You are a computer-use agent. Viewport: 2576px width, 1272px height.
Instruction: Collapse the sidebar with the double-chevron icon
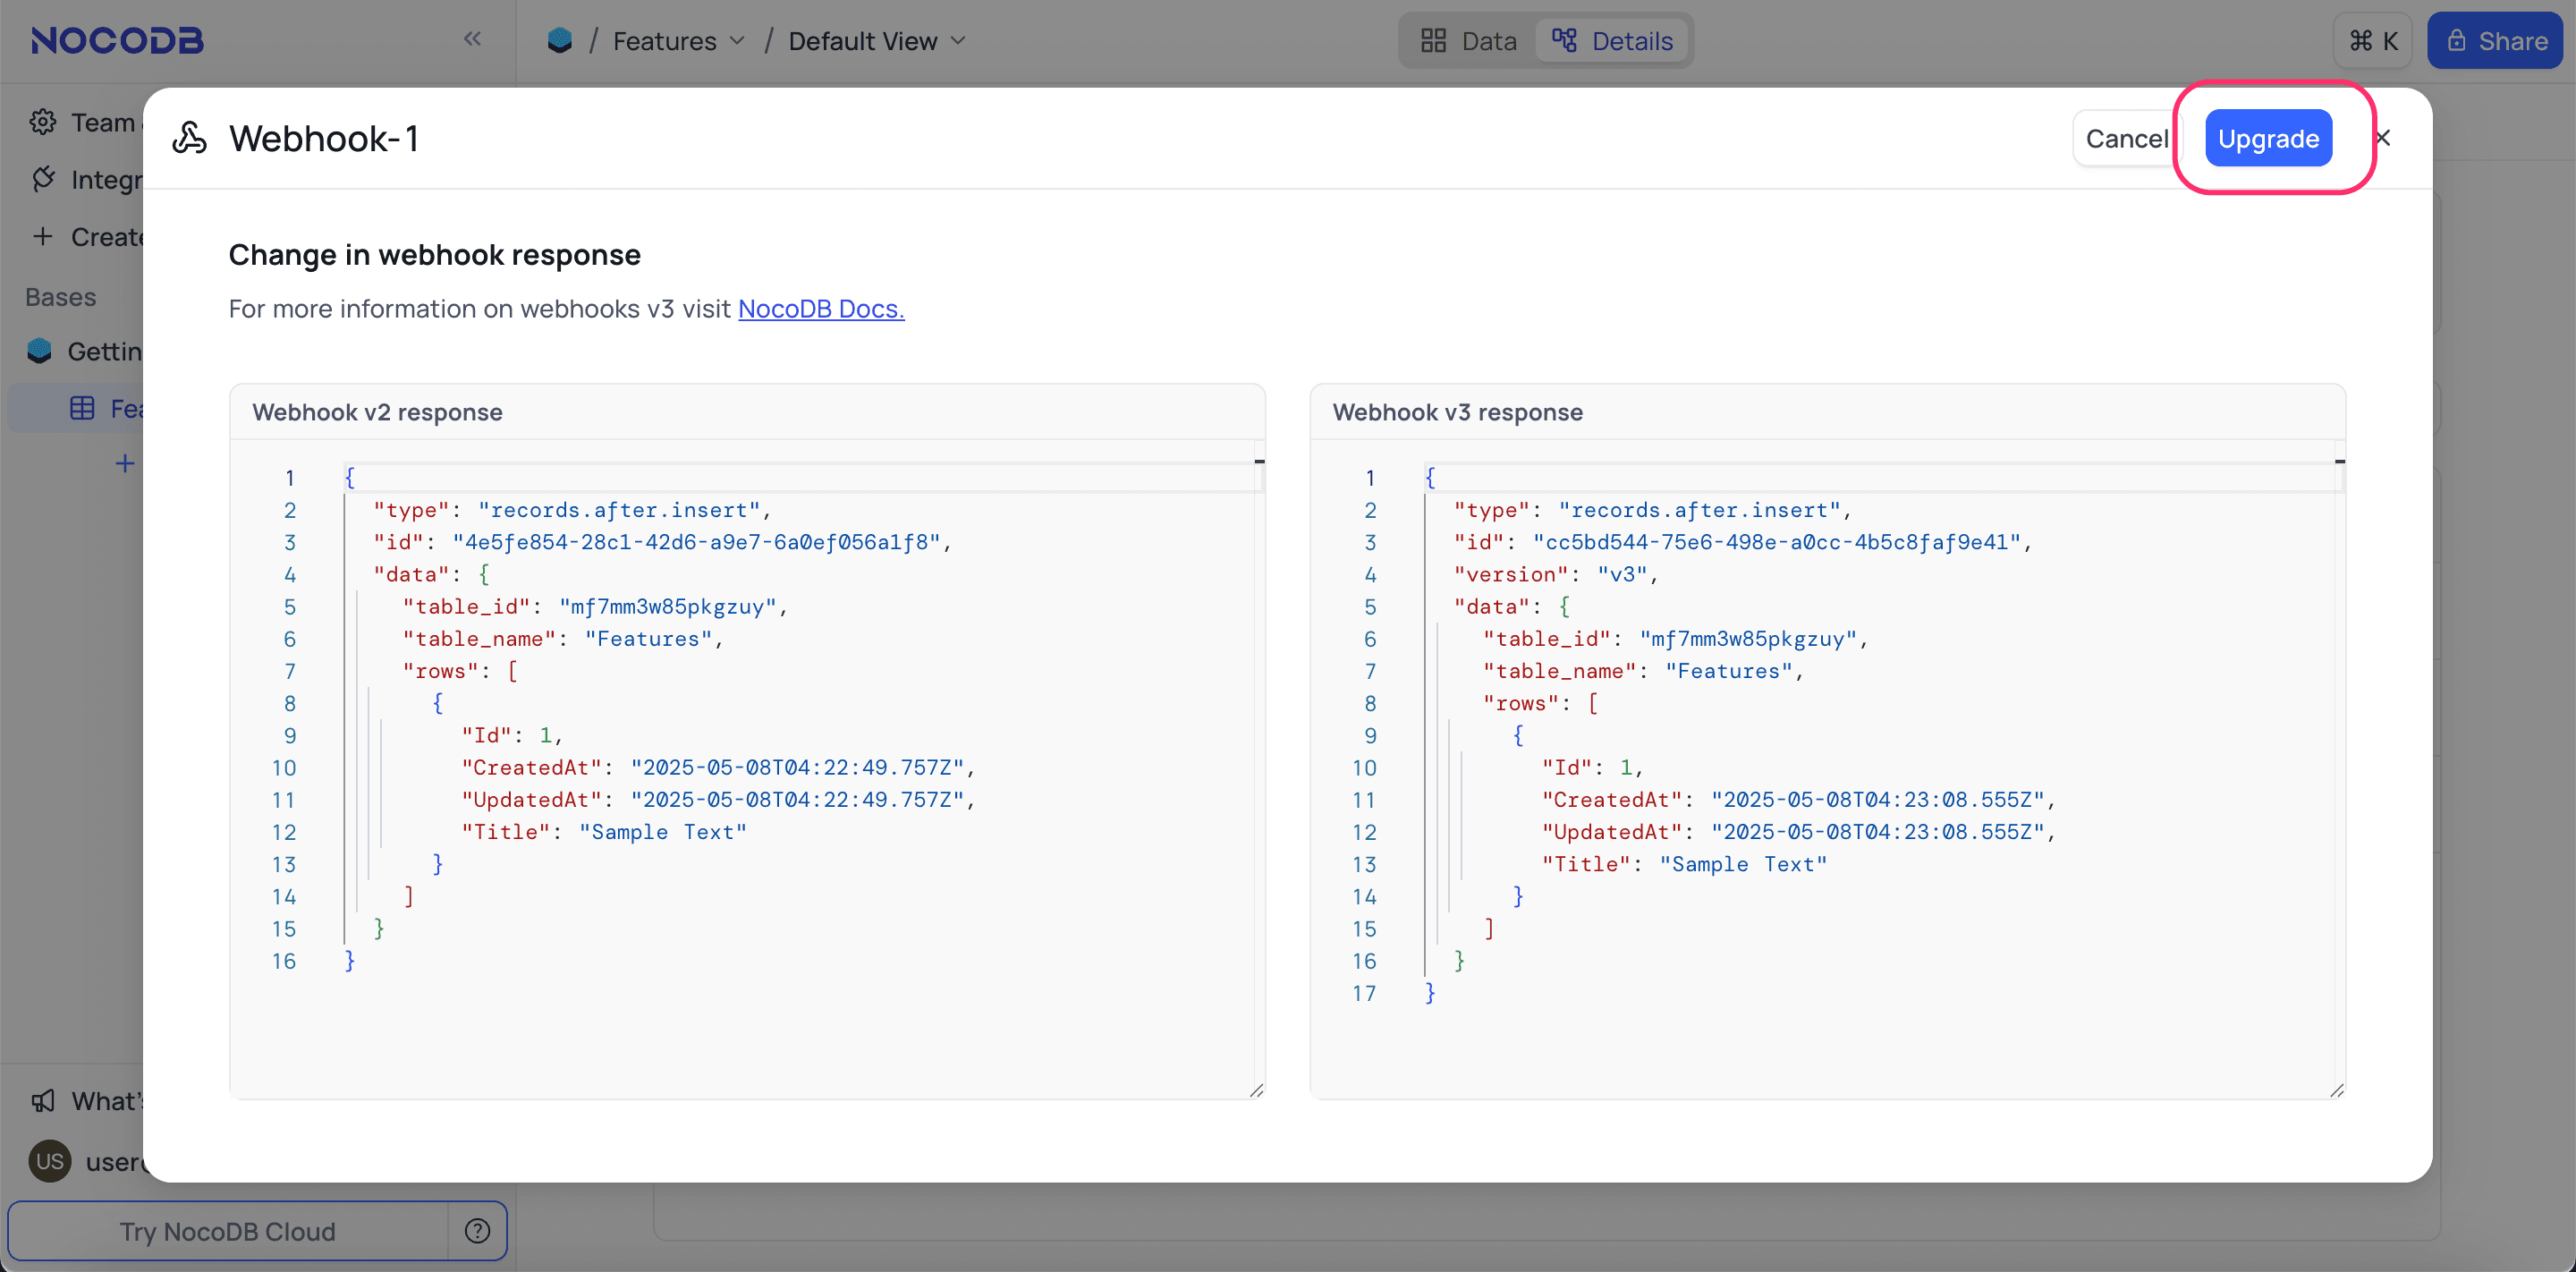[472, 39]
